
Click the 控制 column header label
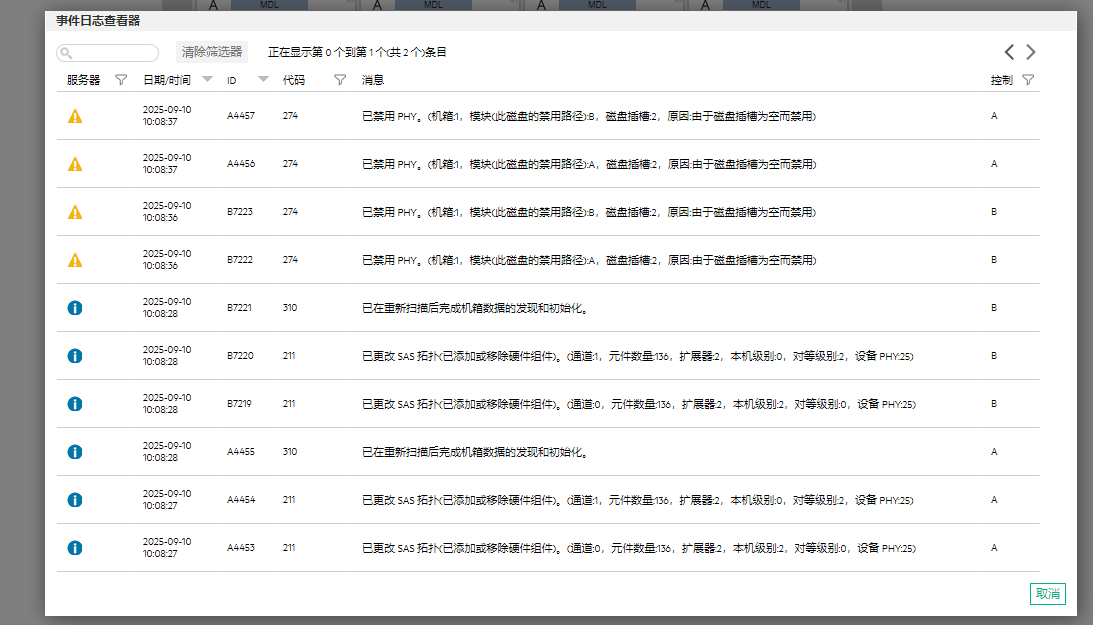[1002, 80]
